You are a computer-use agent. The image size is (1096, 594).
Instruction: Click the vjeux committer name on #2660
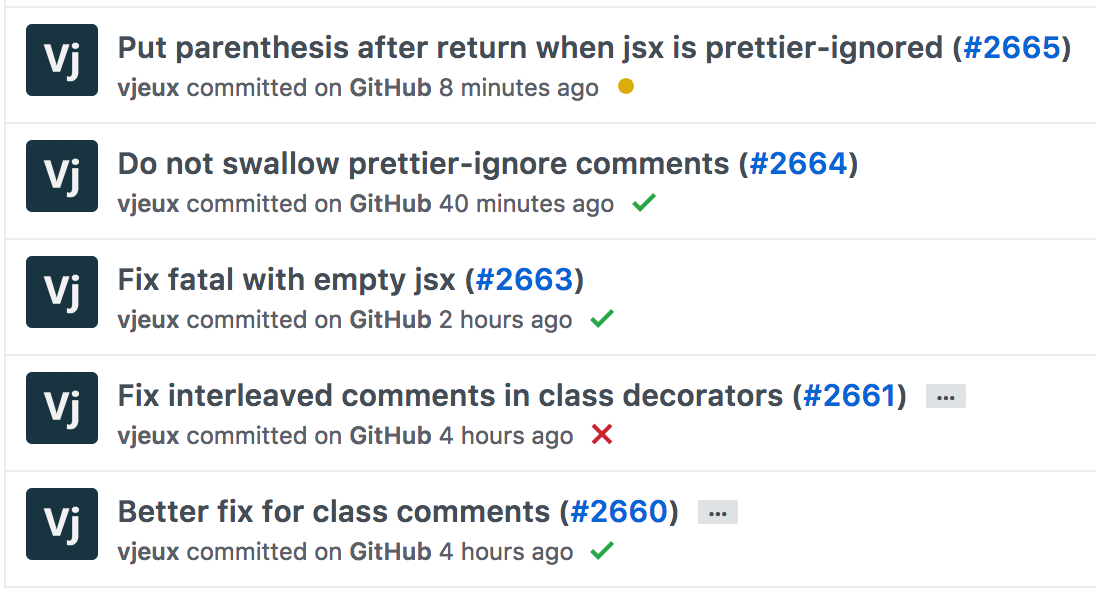tap(150, 551)
